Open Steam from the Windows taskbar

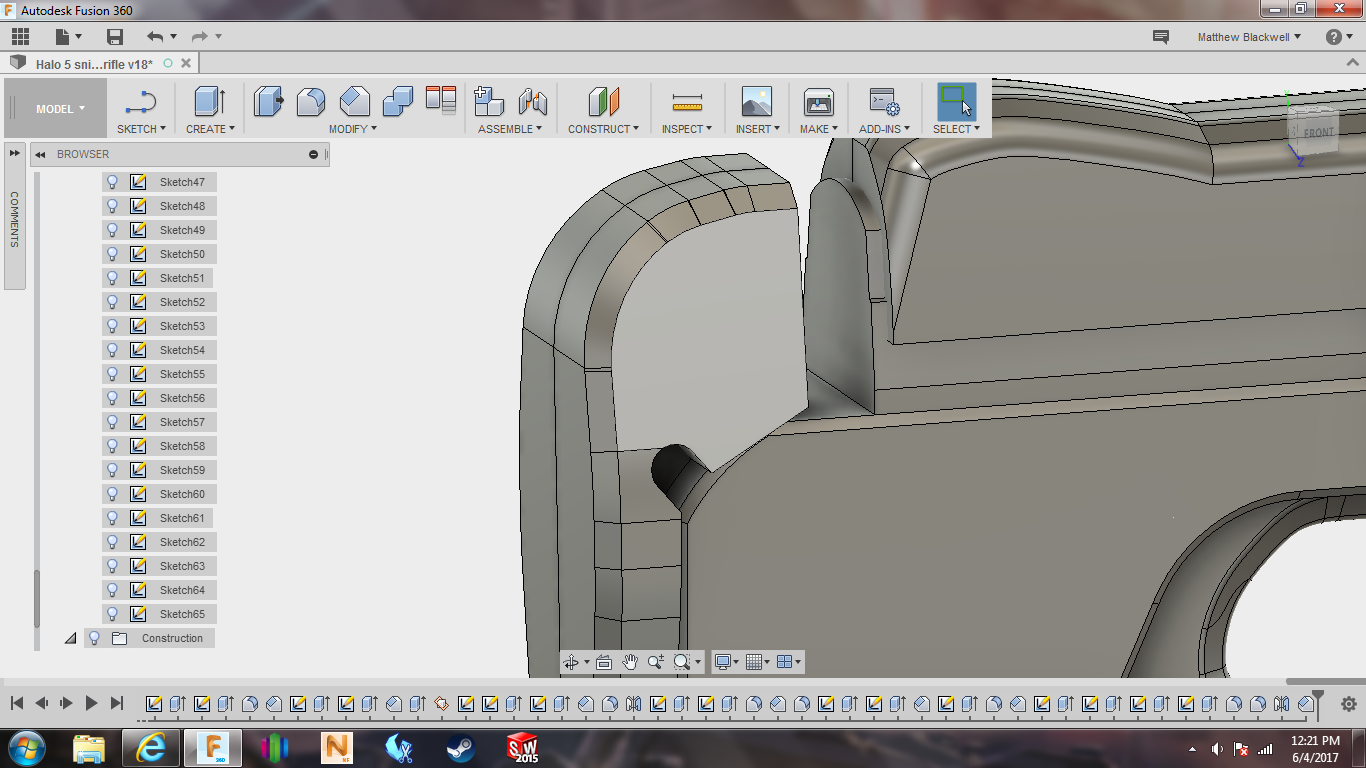click(461, 748)
